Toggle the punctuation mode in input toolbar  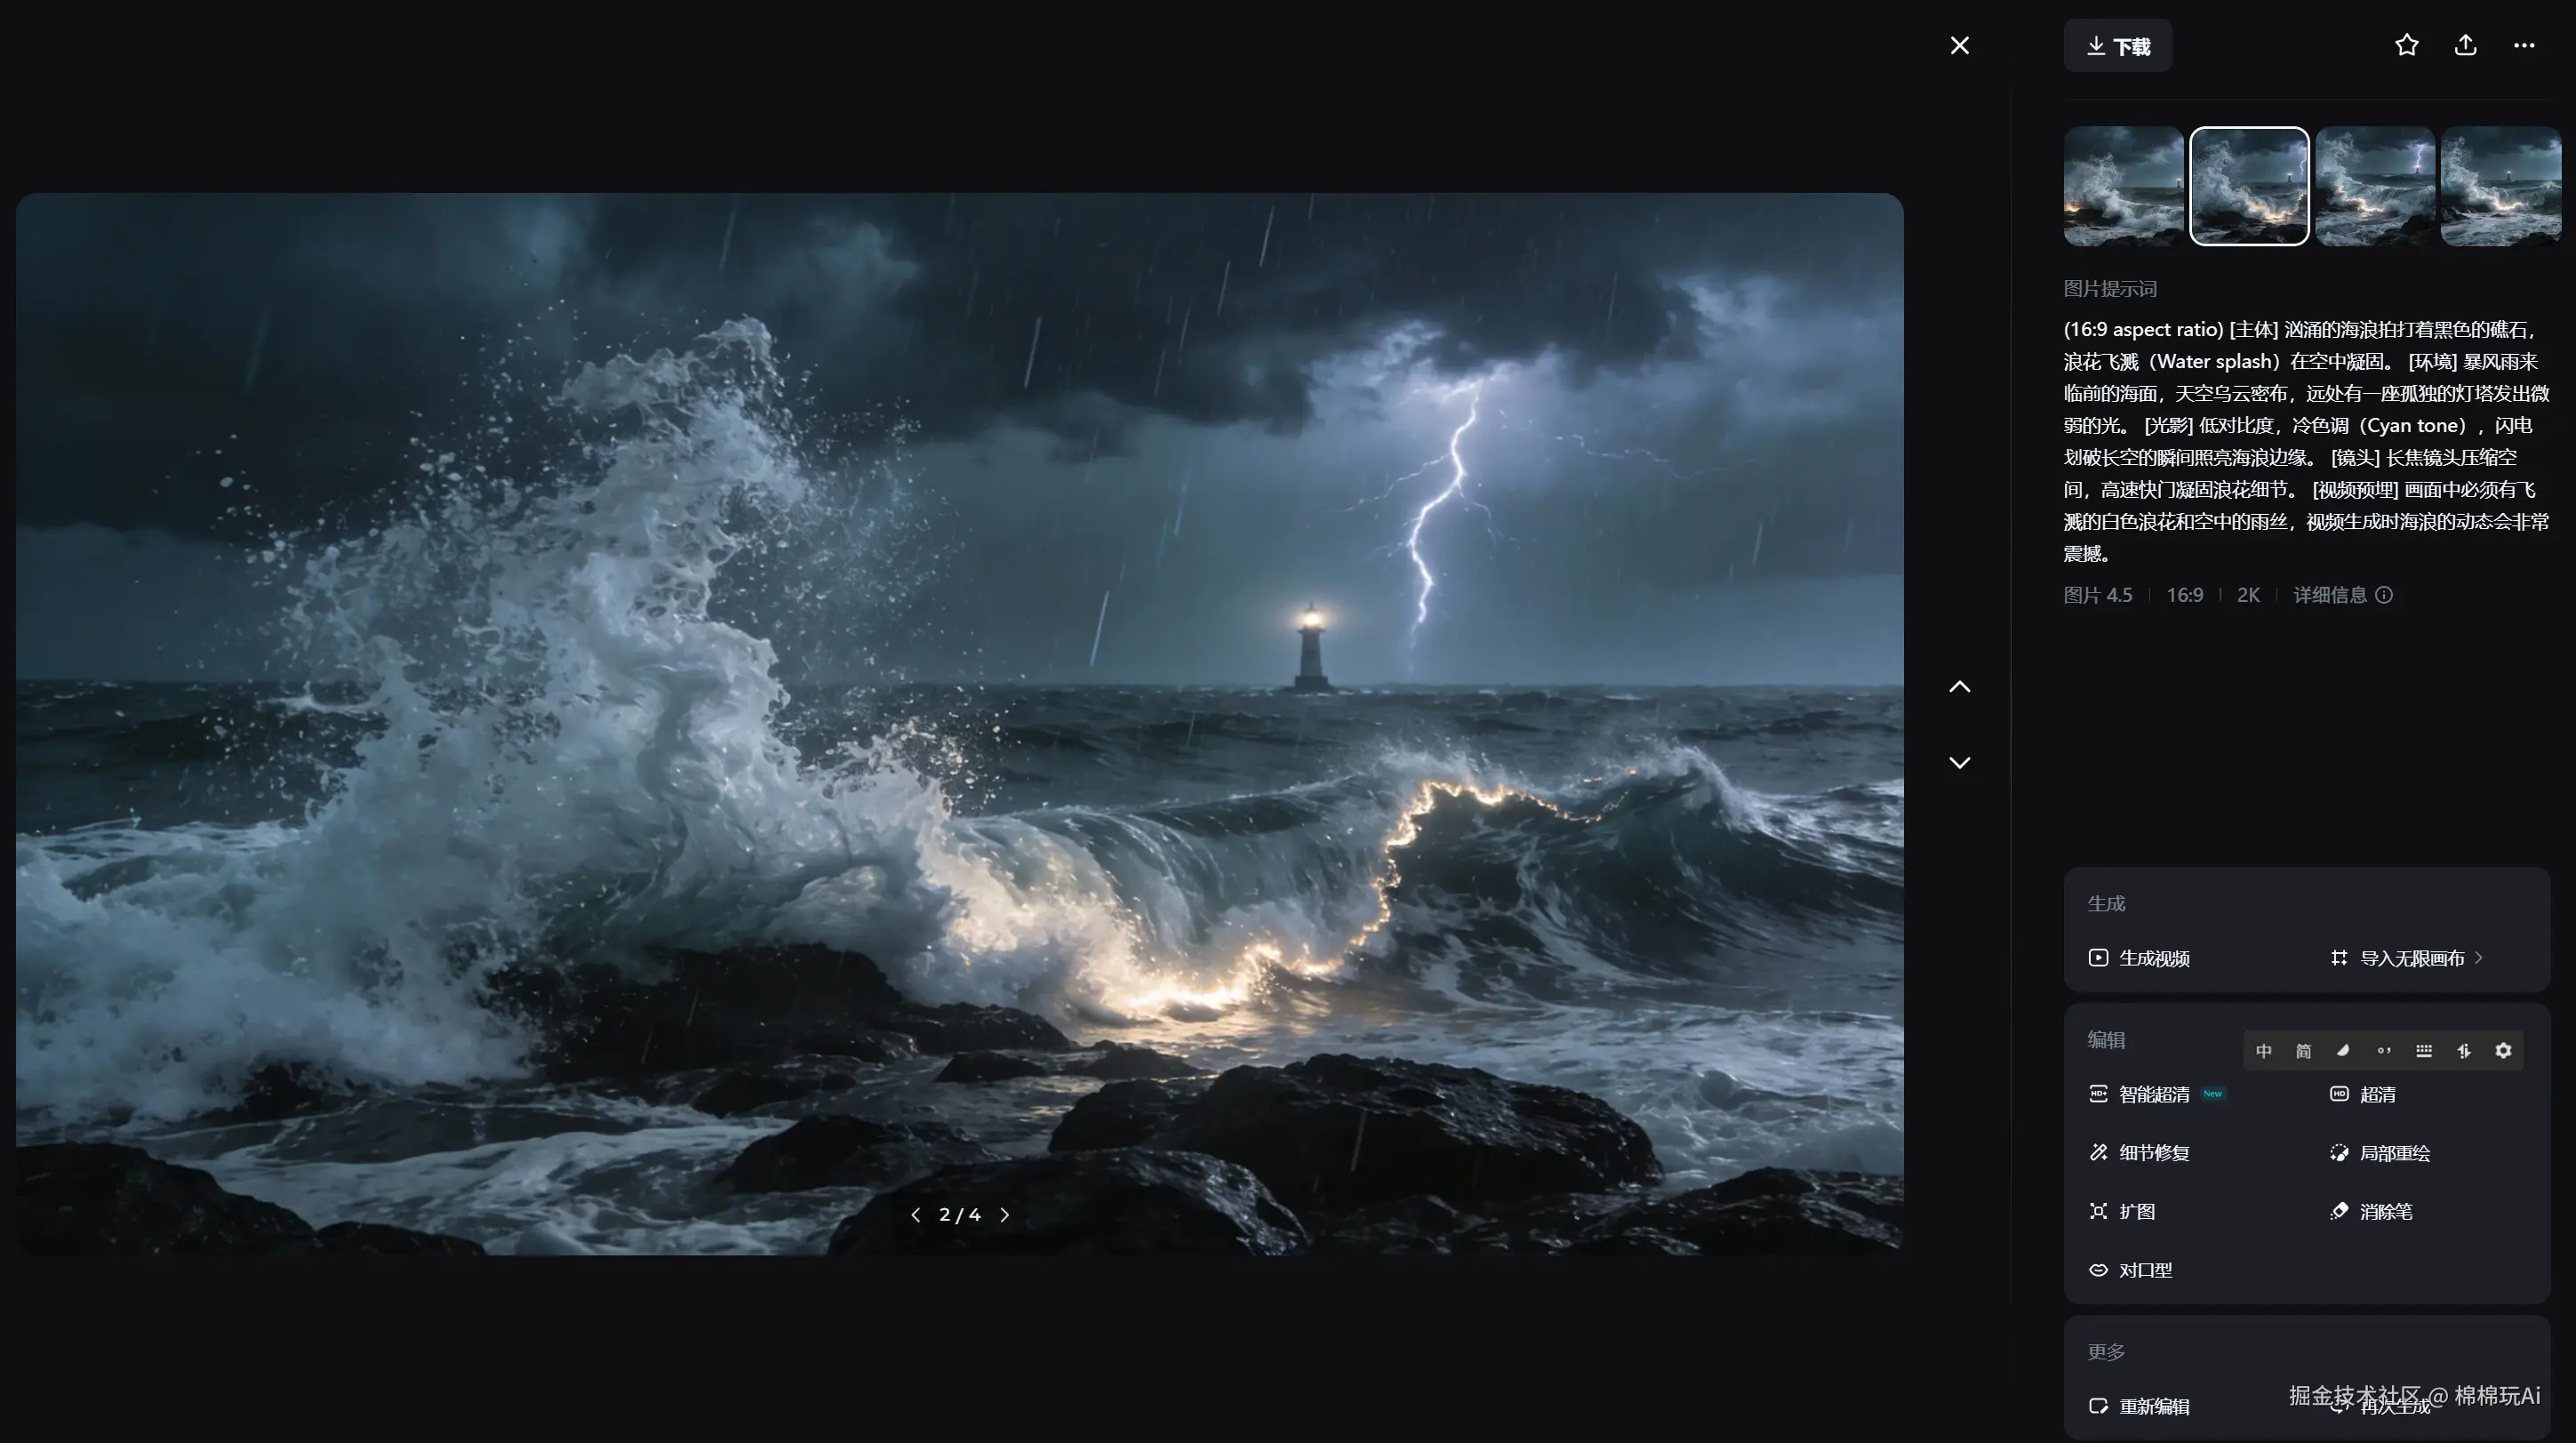[2384, 1051]
